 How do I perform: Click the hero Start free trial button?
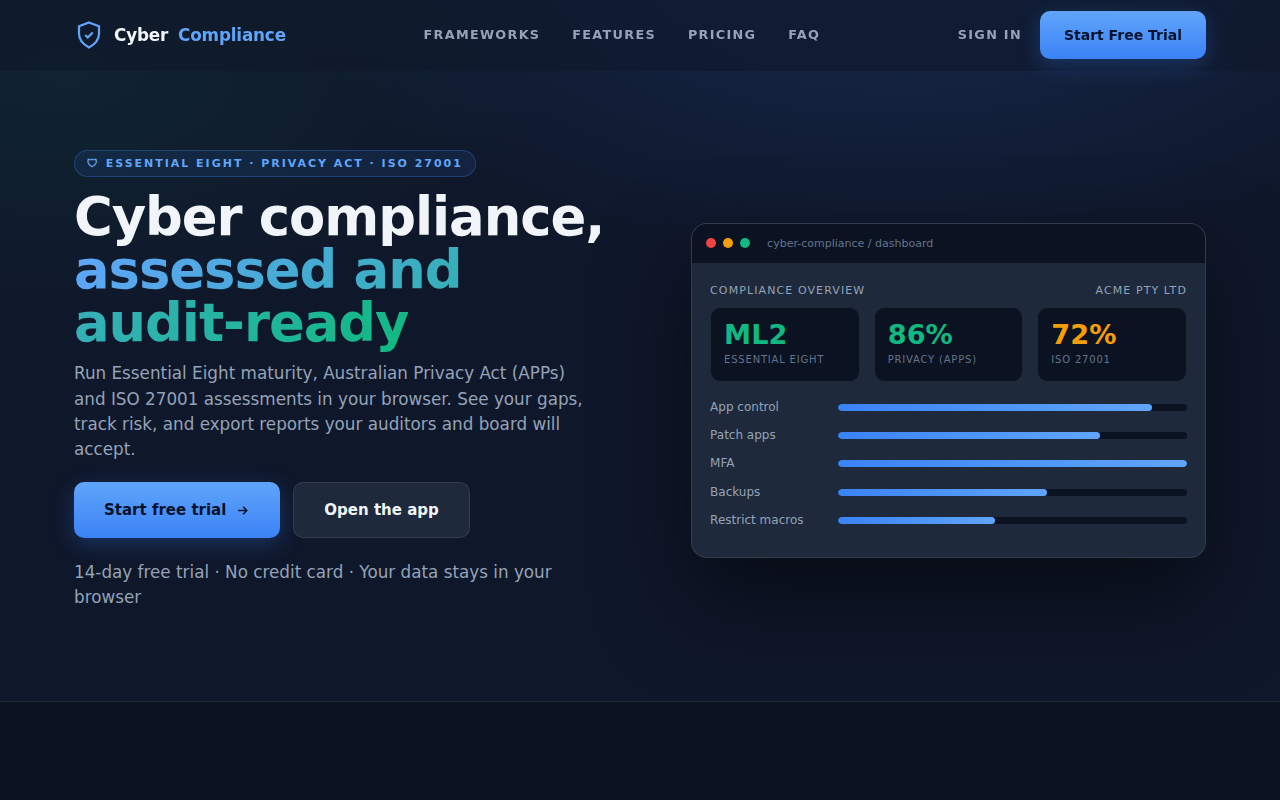pos(177,510)
